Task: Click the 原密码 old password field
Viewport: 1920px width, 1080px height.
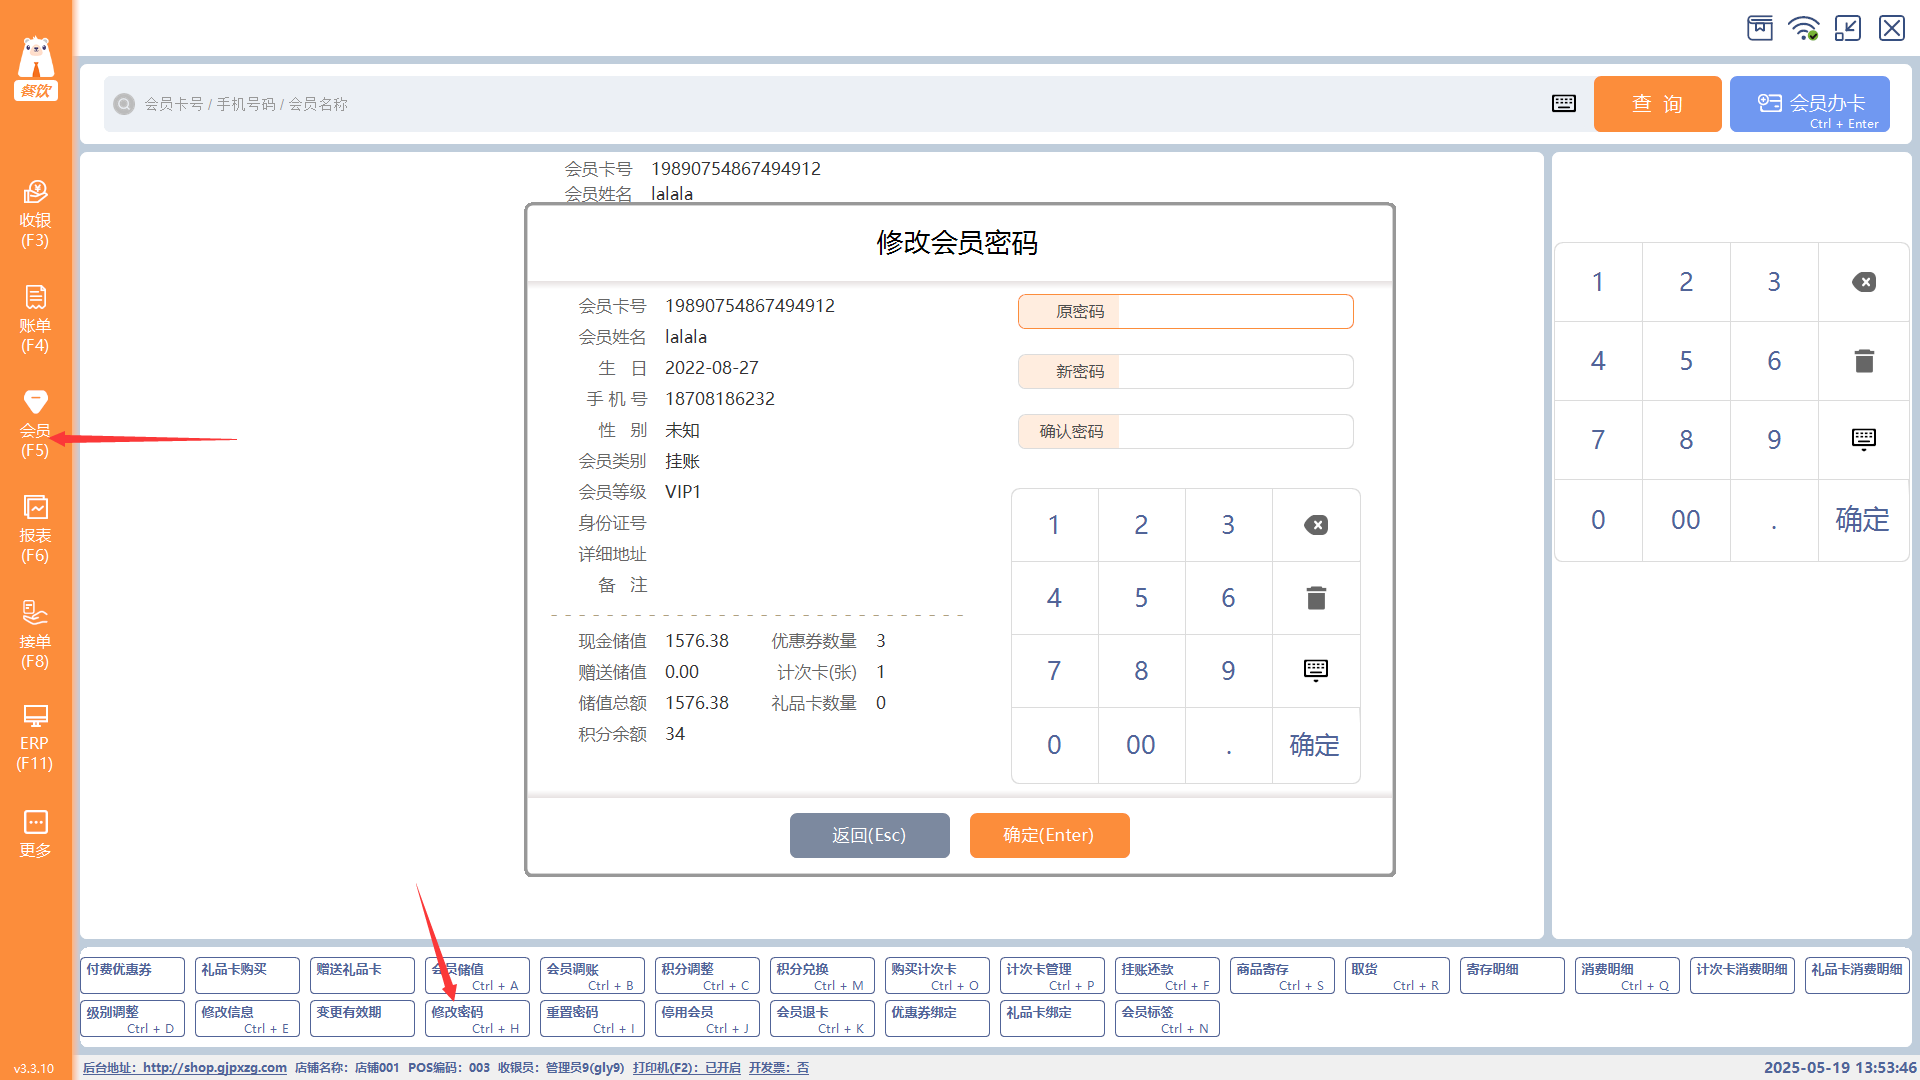Action: [1234, 312]
